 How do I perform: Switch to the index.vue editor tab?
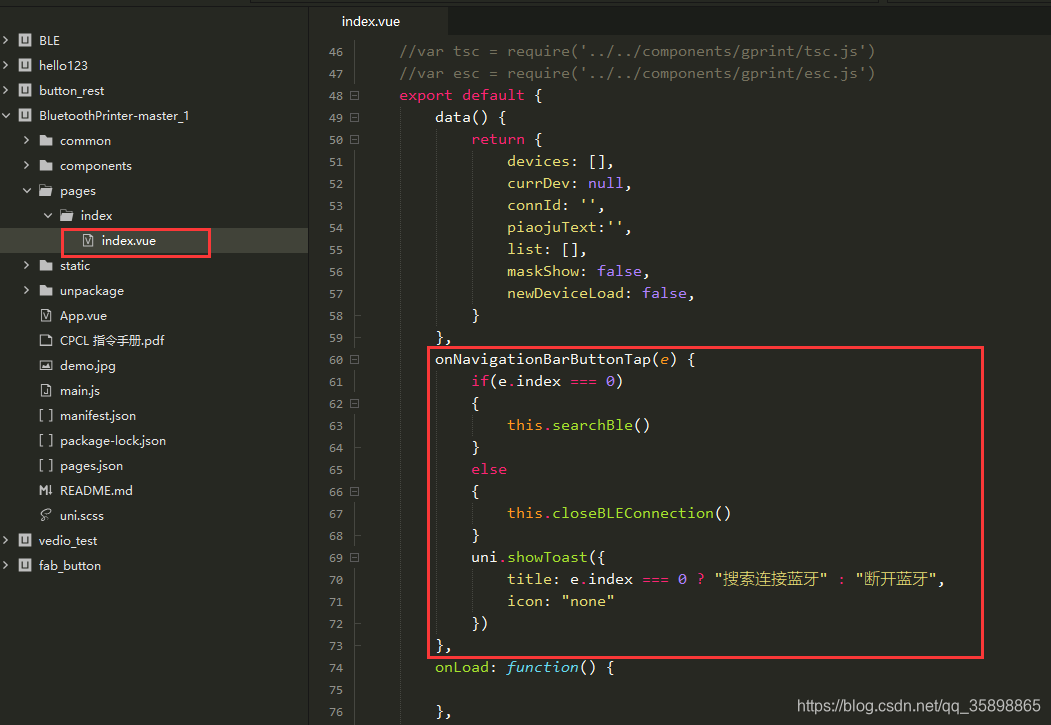coord(371,21)
